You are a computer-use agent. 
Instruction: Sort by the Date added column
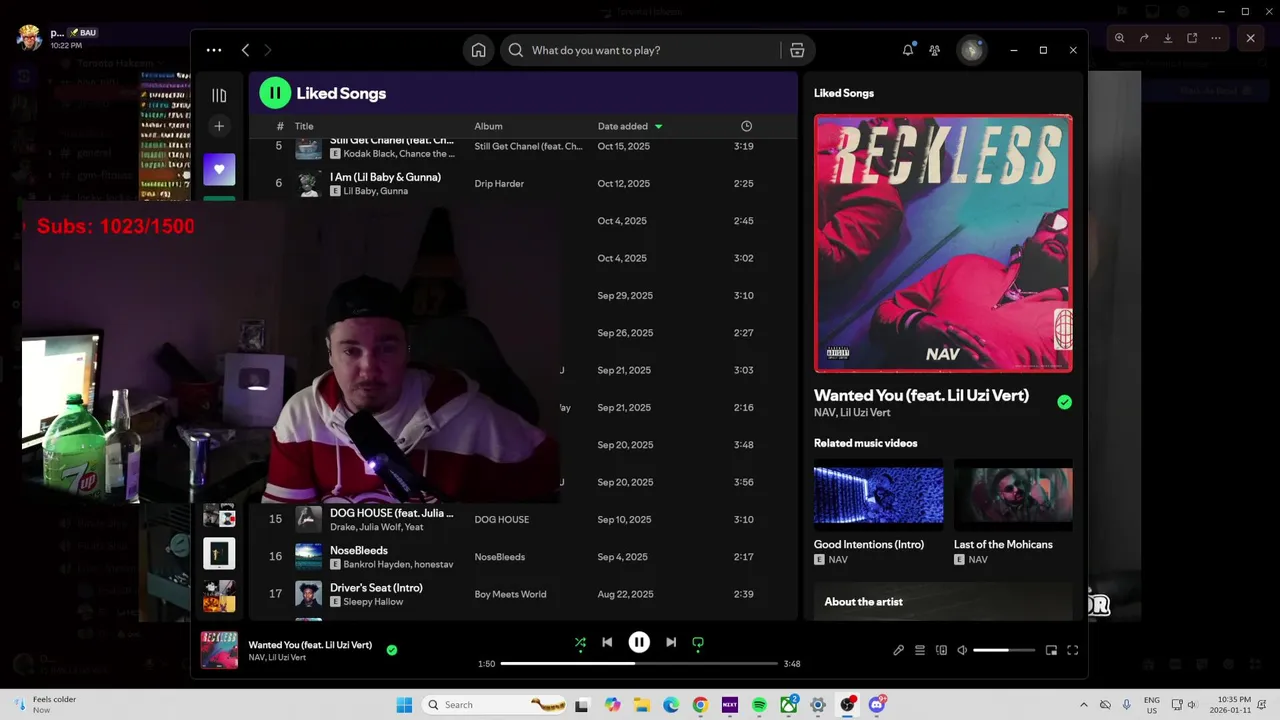pos(630,126)
